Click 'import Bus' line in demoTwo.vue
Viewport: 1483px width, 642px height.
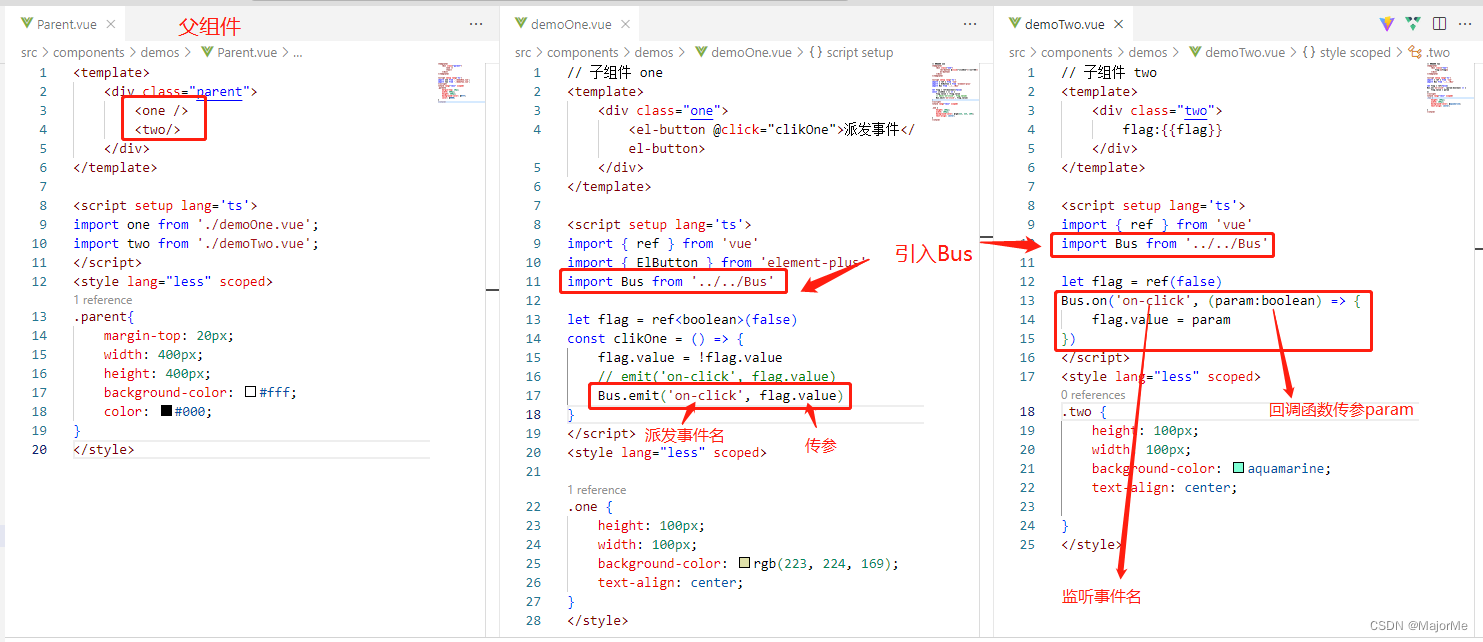pos(1165,243)
